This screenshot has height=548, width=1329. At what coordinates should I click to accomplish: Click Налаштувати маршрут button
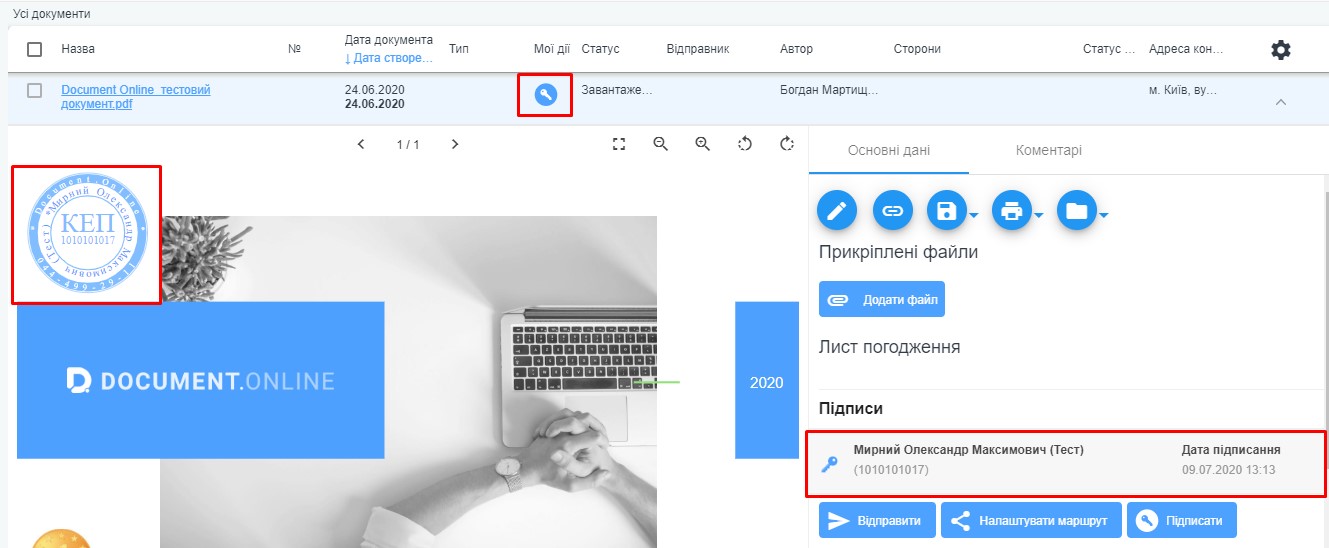(1031, 521)
